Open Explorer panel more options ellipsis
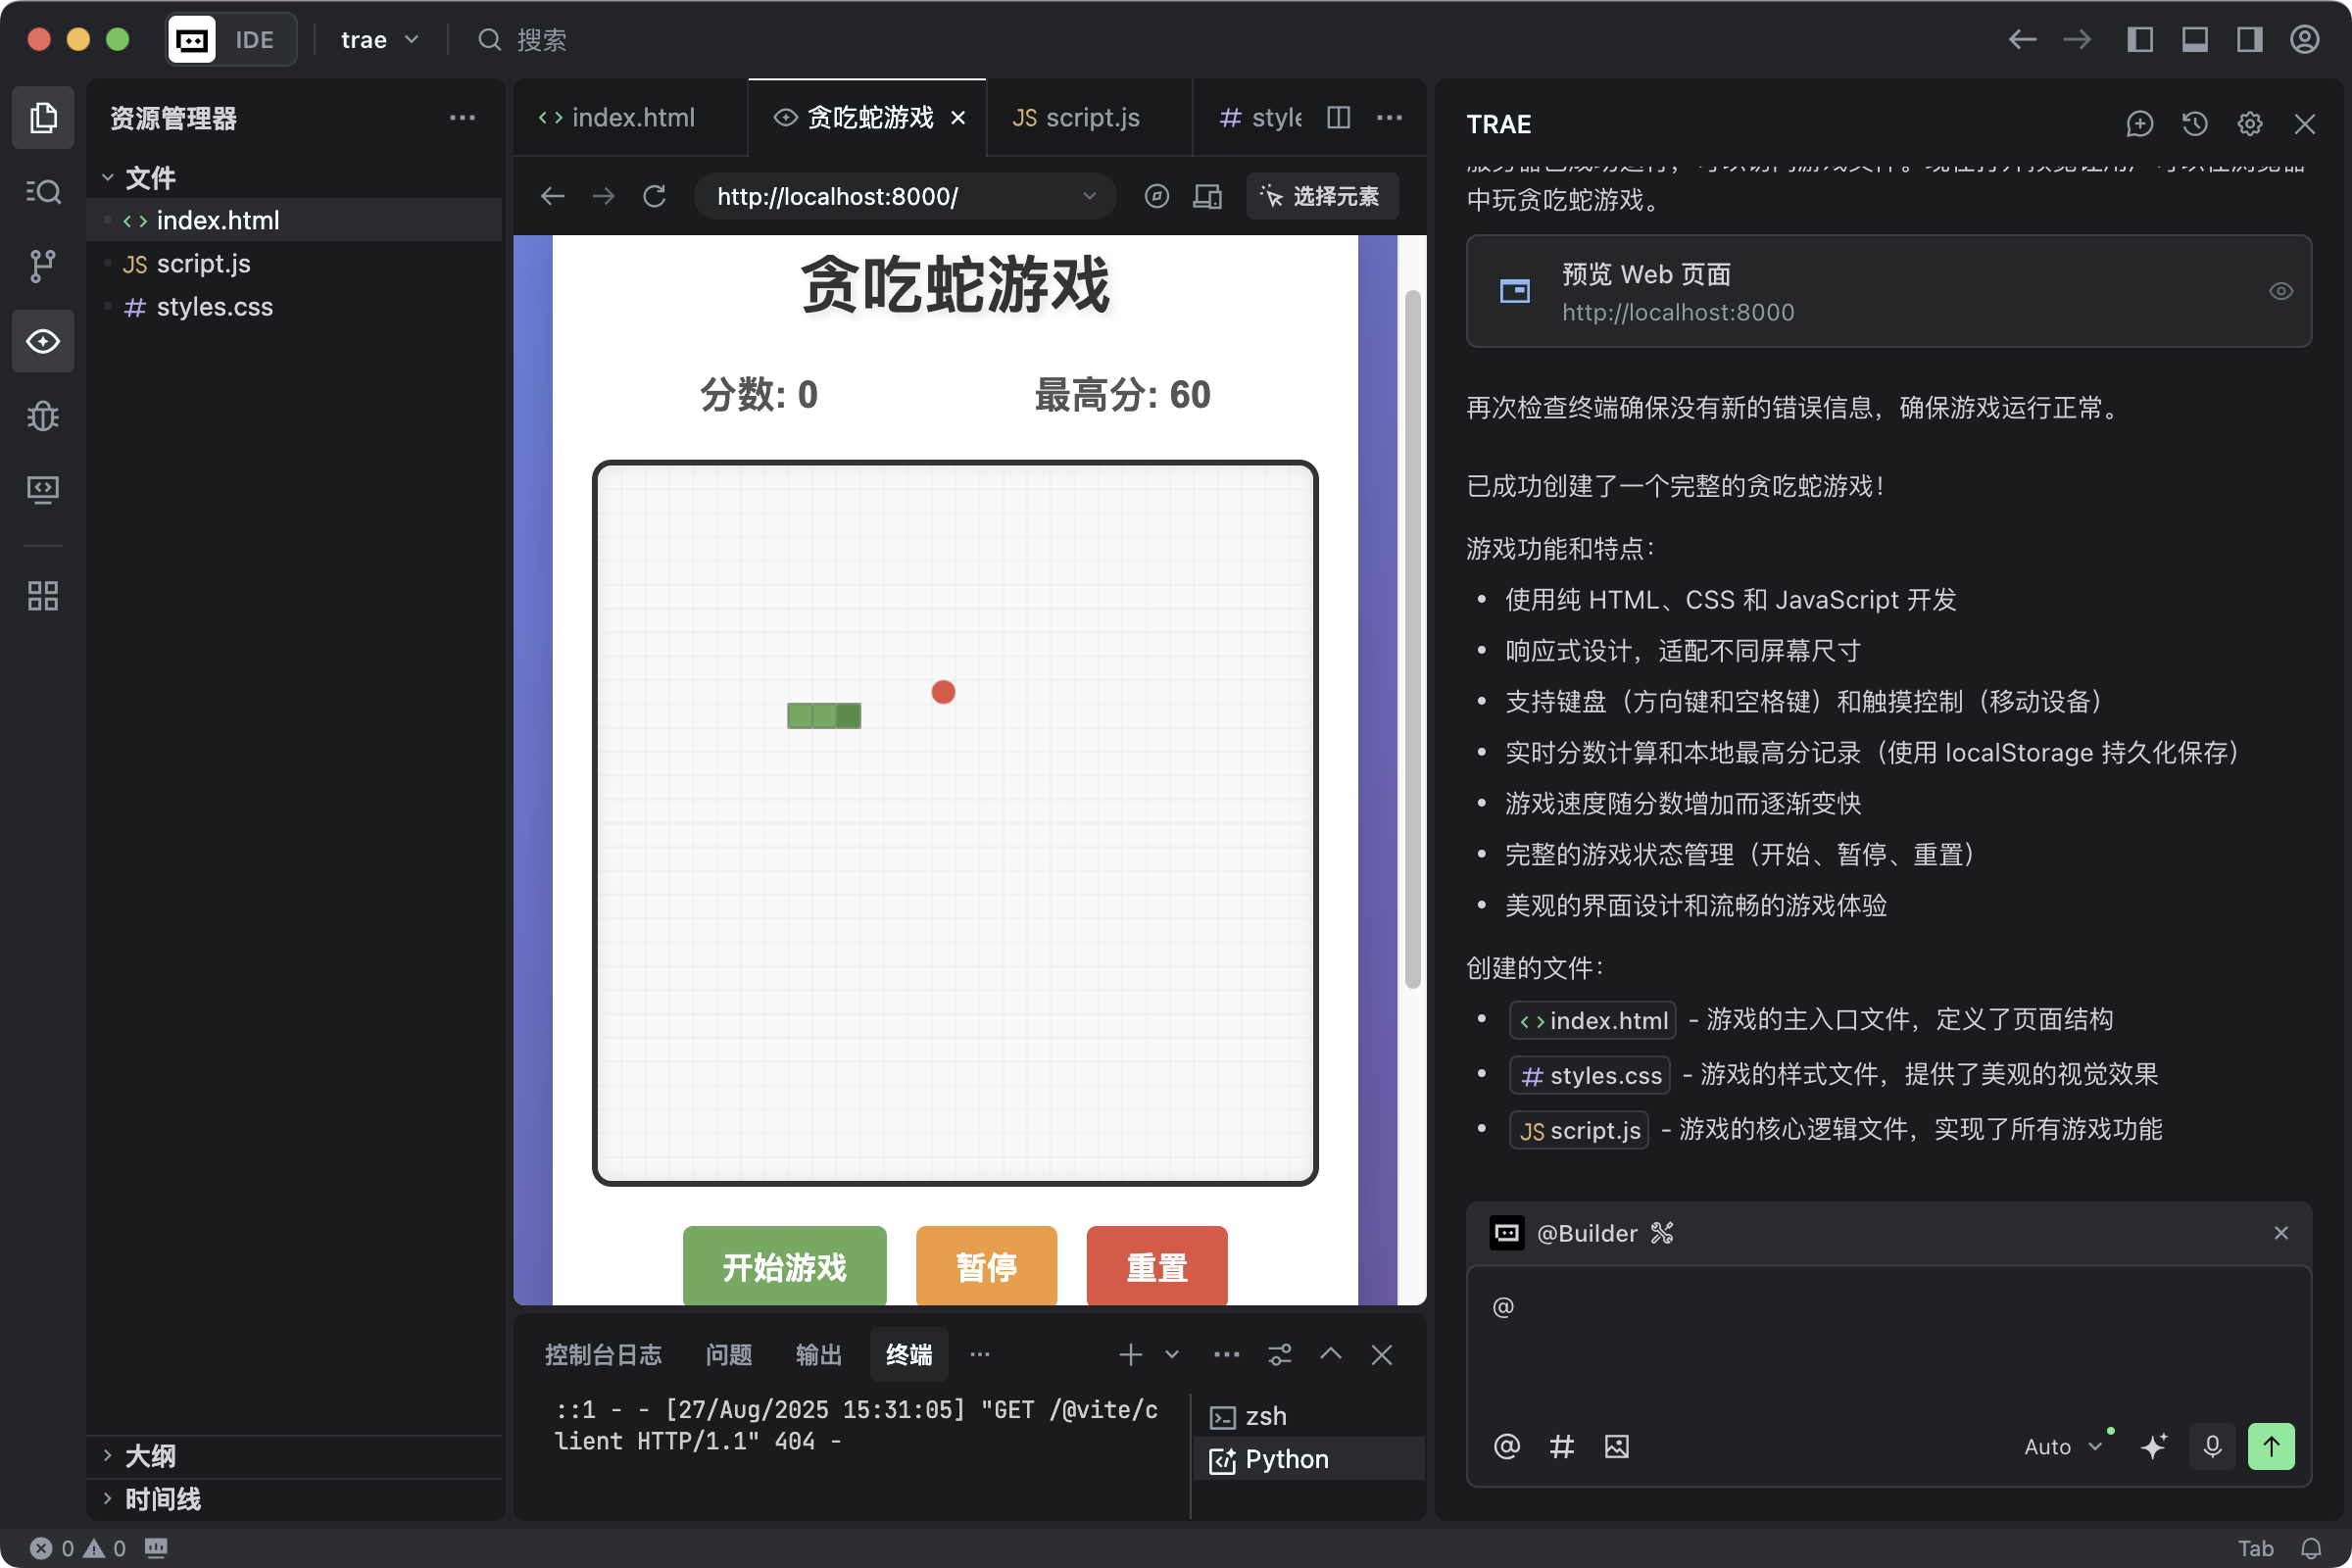The width and height of the screenshot is (2352, 1568). pyautogui.click(x=462, y=118)
